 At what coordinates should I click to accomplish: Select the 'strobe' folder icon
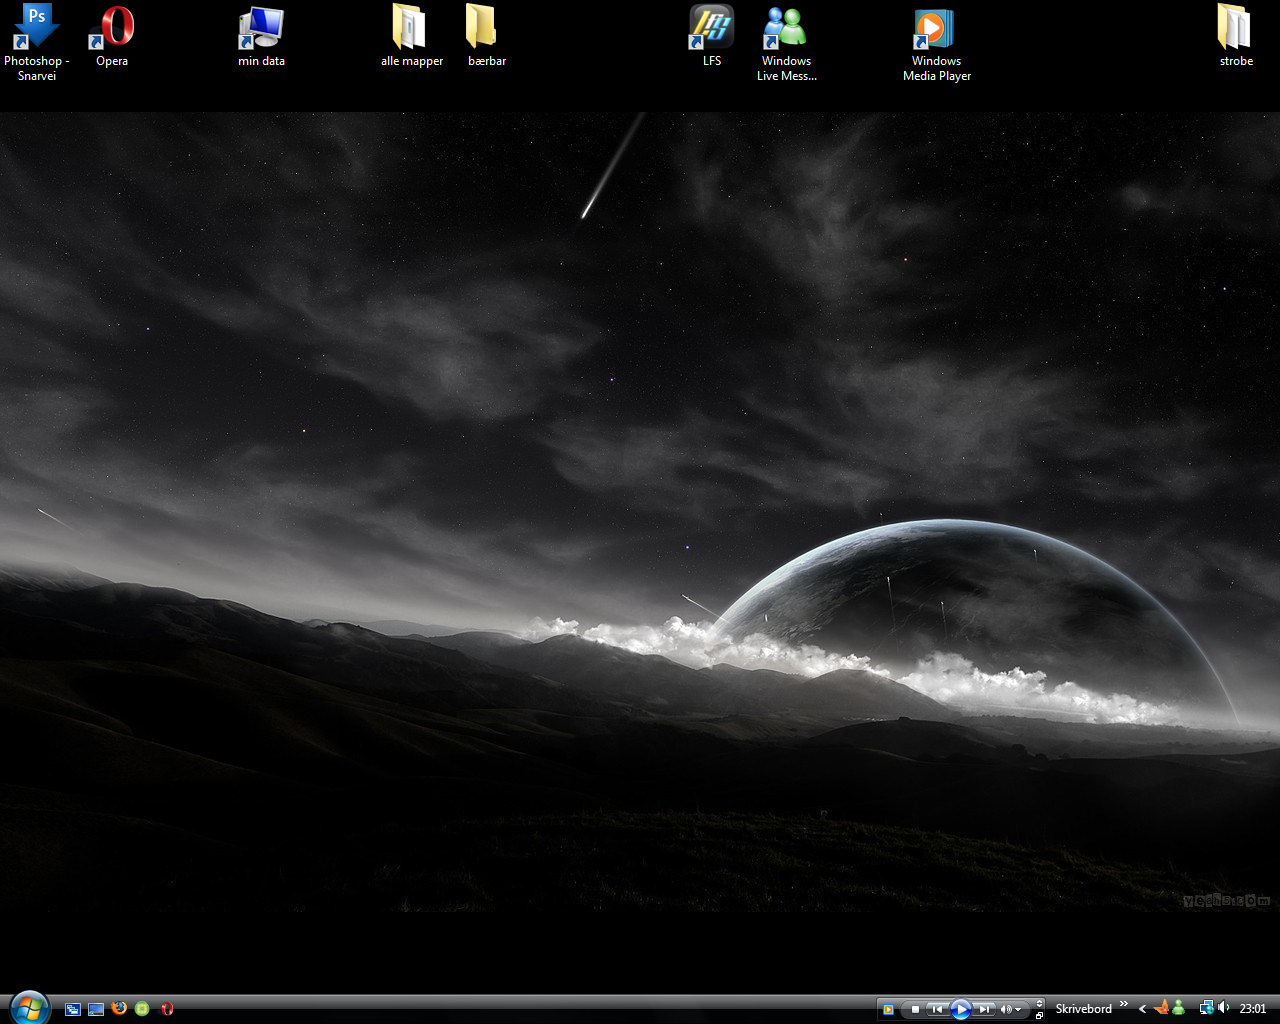point(1236,36)
